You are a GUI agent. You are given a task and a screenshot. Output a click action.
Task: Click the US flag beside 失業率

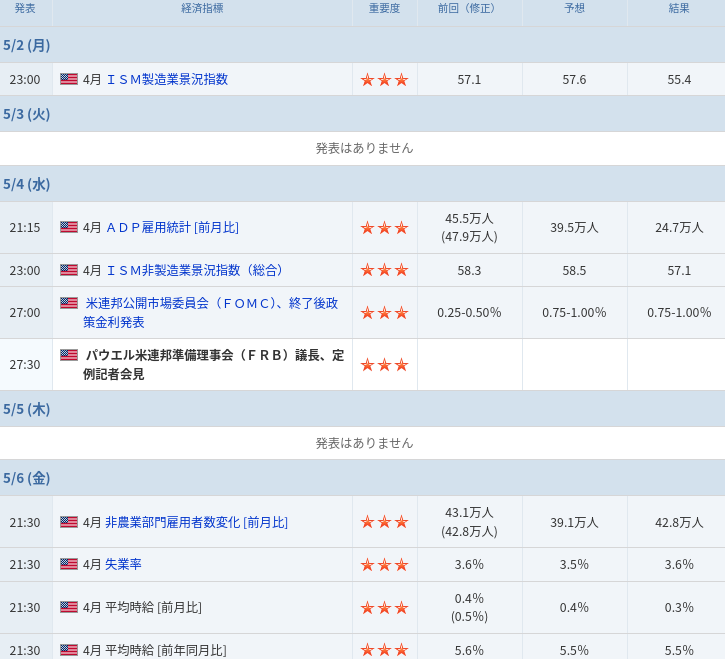69,564
